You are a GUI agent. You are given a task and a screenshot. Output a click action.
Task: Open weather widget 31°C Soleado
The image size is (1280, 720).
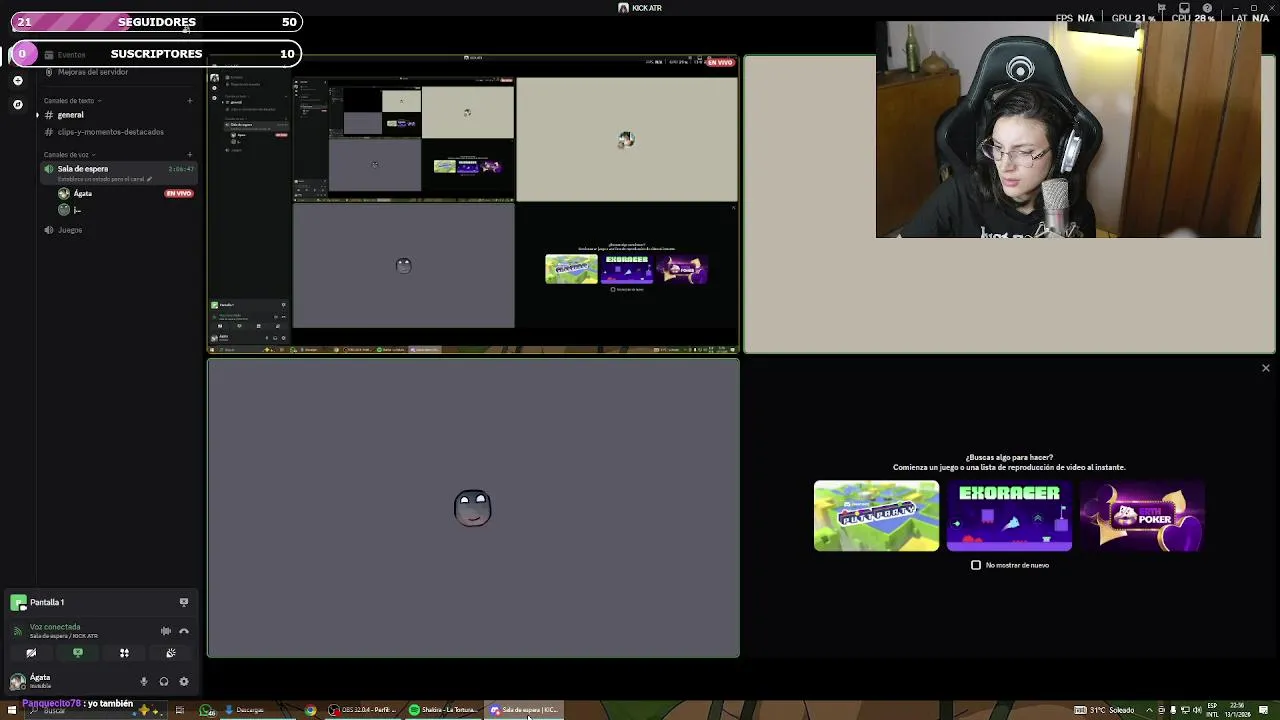tap(1106, 710)
